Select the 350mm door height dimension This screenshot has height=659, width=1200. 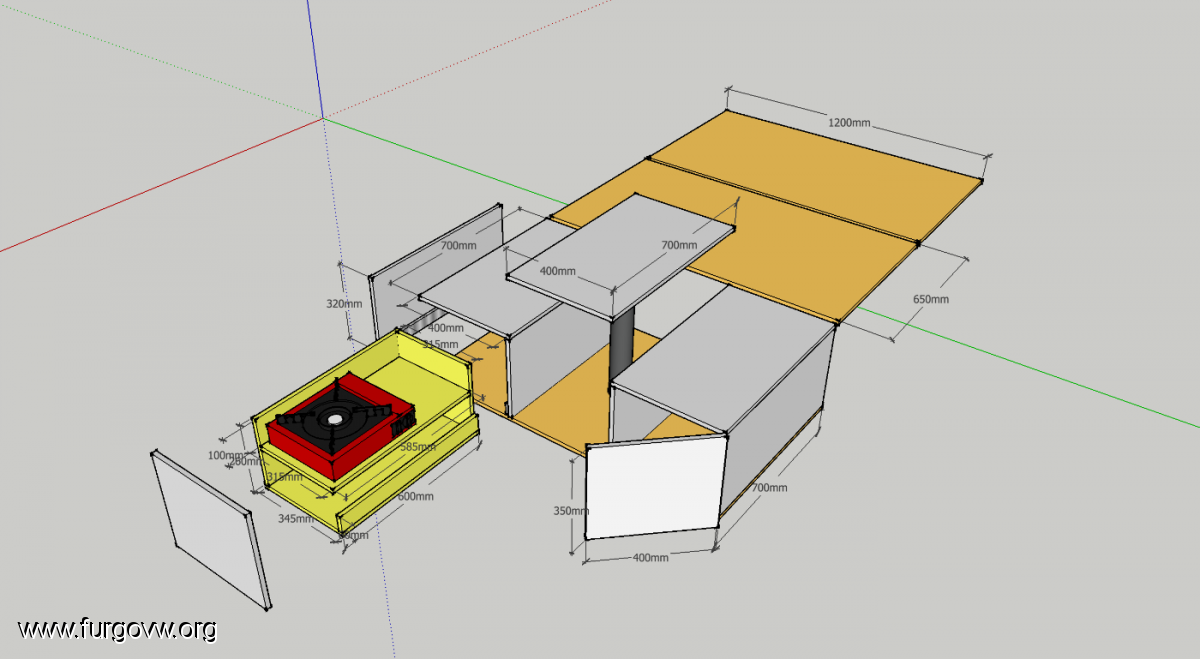pos(572,511)
